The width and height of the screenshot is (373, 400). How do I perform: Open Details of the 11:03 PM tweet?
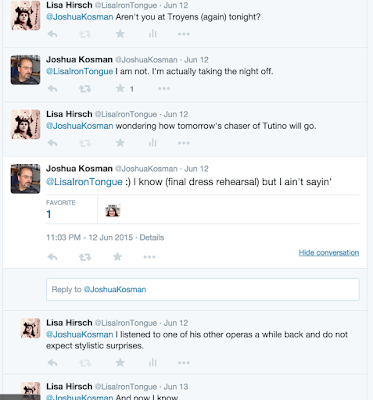[x=152, y=237]
